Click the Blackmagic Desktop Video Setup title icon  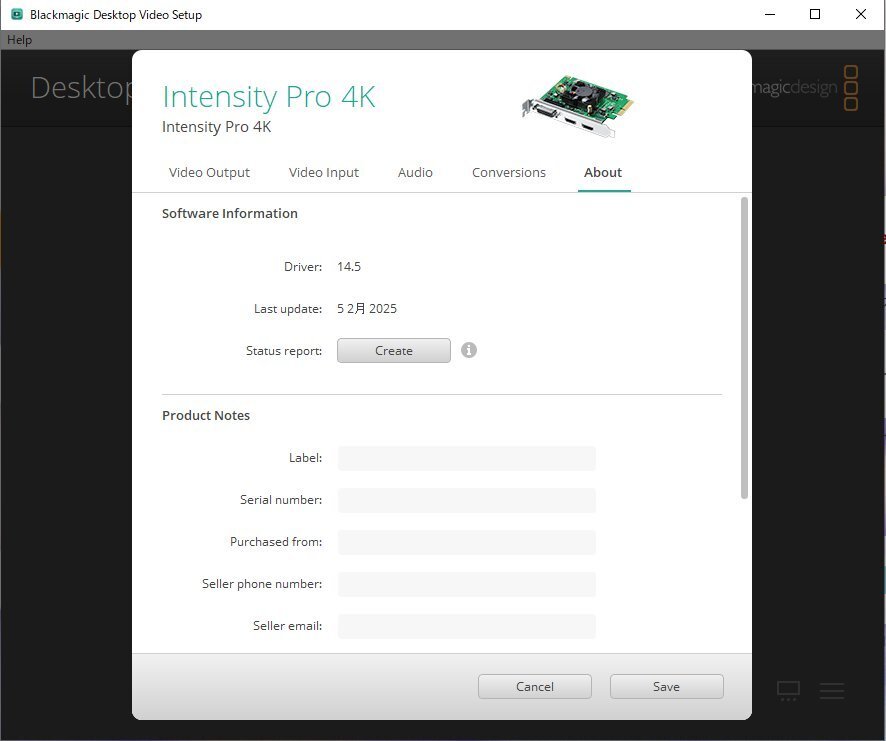point(16,15)
